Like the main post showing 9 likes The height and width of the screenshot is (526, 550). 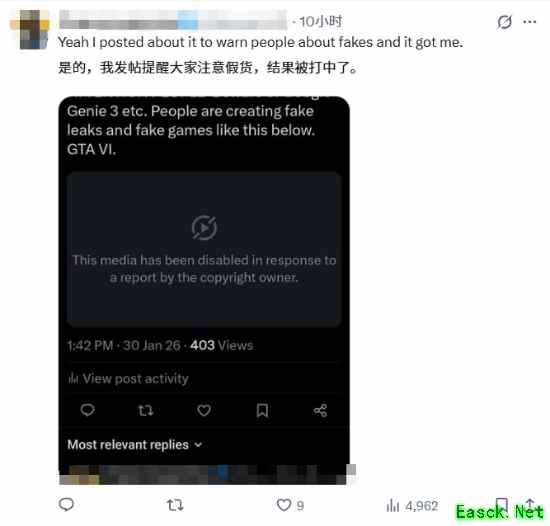284,505
